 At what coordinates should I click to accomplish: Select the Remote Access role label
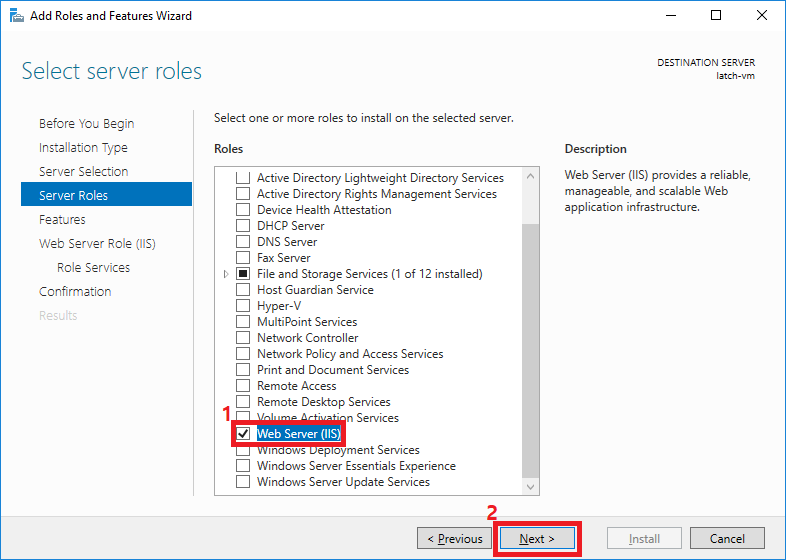[x=297, y=386]
